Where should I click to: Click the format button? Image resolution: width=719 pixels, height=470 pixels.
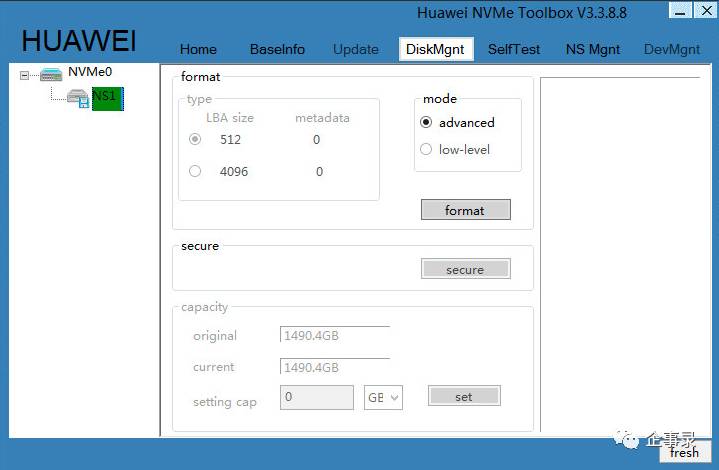coord(465,210)
